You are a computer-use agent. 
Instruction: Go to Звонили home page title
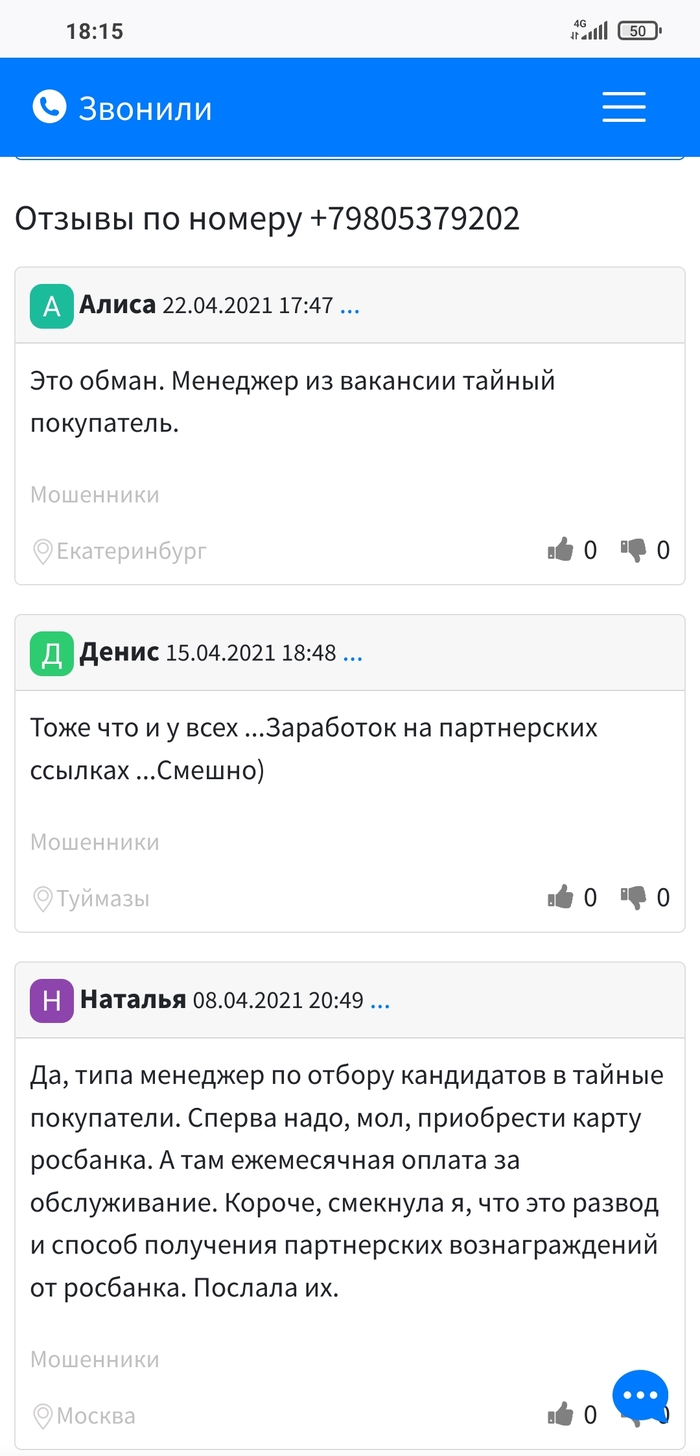(x=145, y=108)
